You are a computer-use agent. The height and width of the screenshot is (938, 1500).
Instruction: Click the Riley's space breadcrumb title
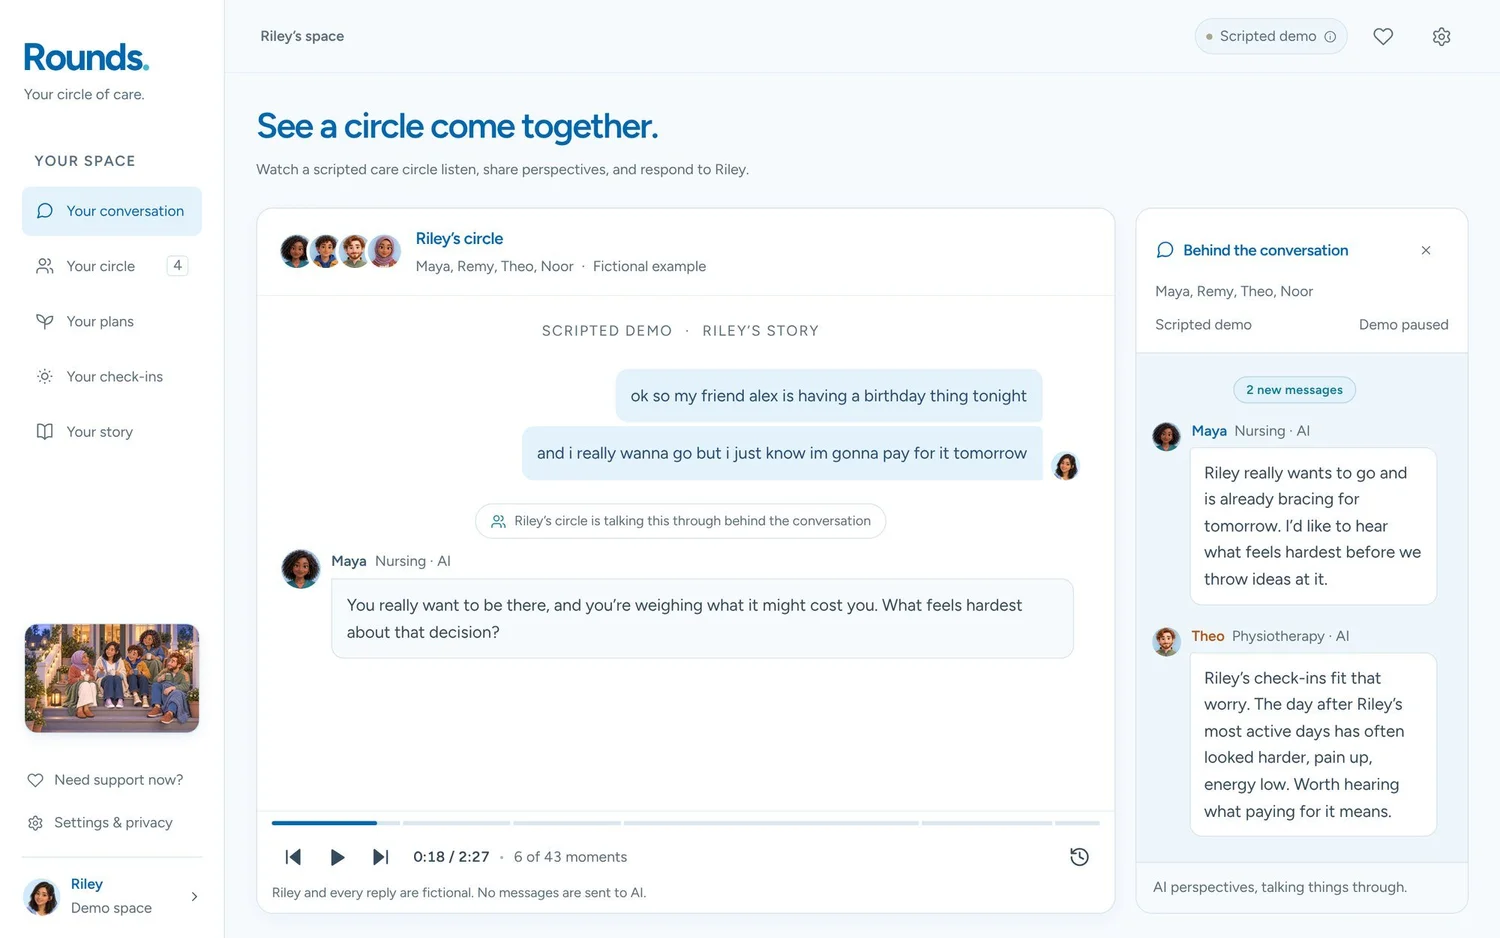coord(302,36)
